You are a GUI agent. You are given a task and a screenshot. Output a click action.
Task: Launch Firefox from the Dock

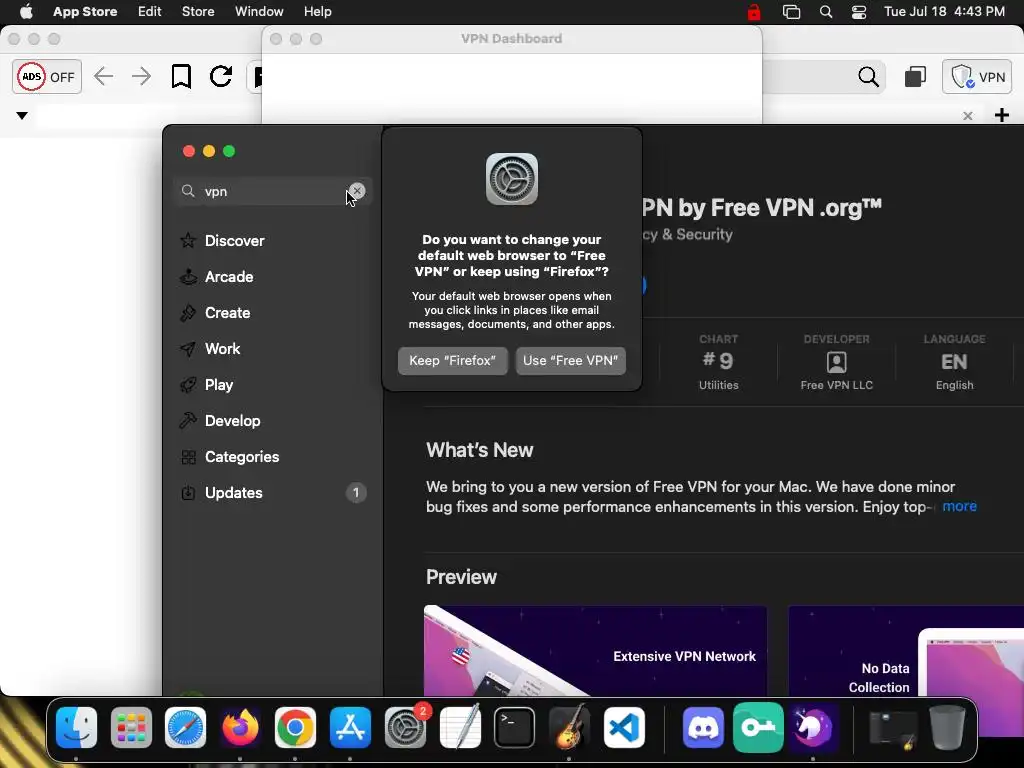[x=240, y=727]
